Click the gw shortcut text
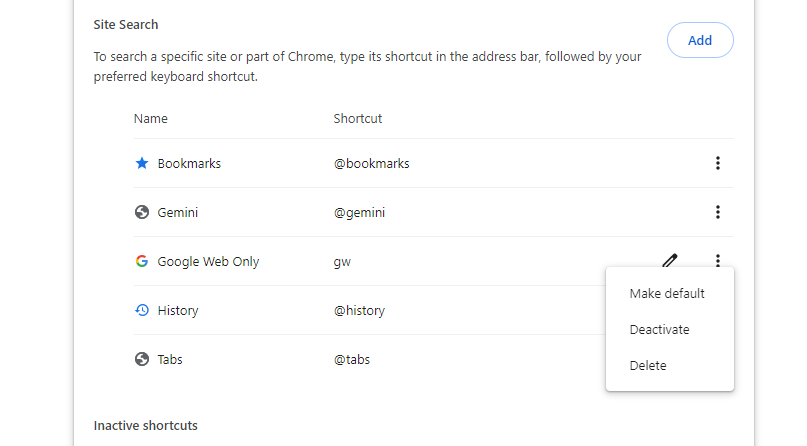 pyautogui.click(x=342, y=262)
